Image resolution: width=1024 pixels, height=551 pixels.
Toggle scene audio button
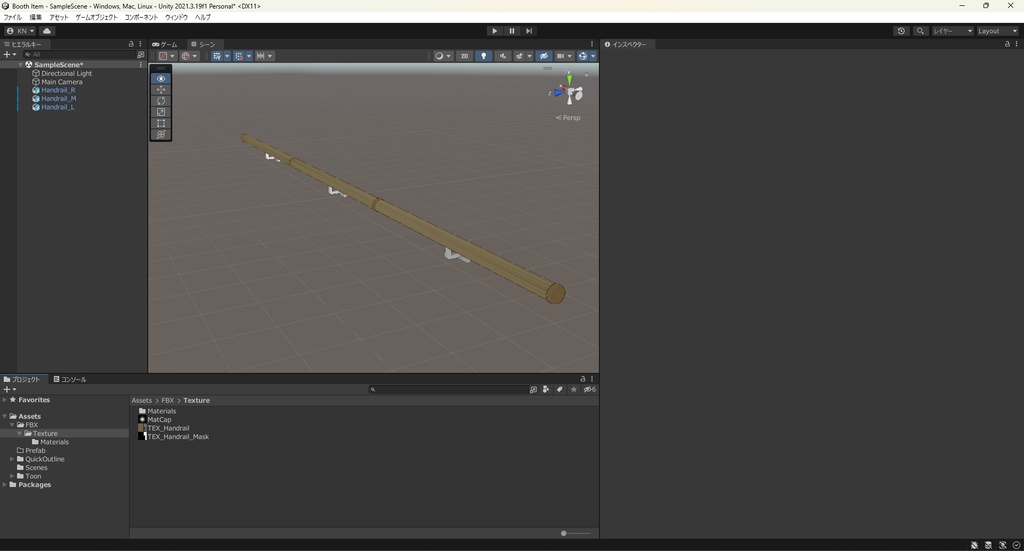502,56
